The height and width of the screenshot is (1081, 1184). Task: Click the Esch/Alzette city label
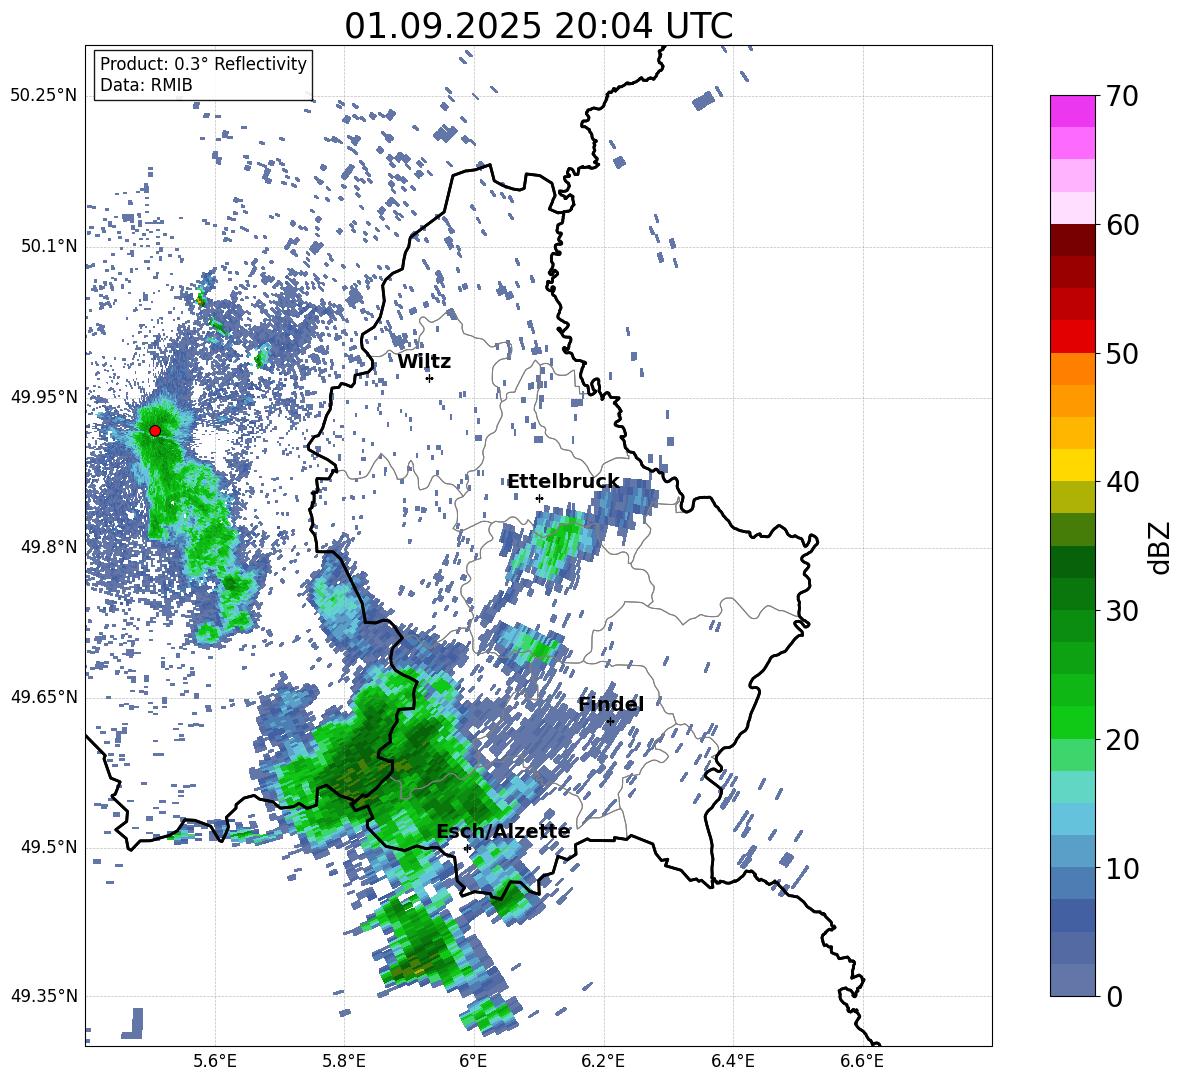[503, 831]
